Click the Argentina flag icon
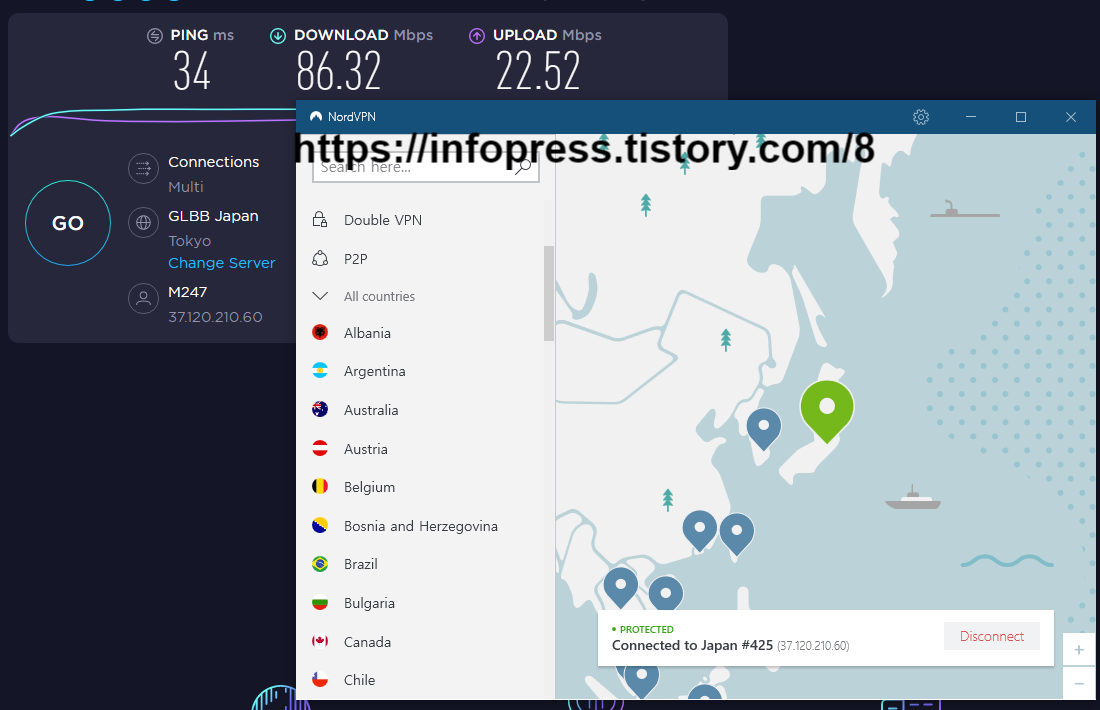1100x710 pixels. pos(320,371)
